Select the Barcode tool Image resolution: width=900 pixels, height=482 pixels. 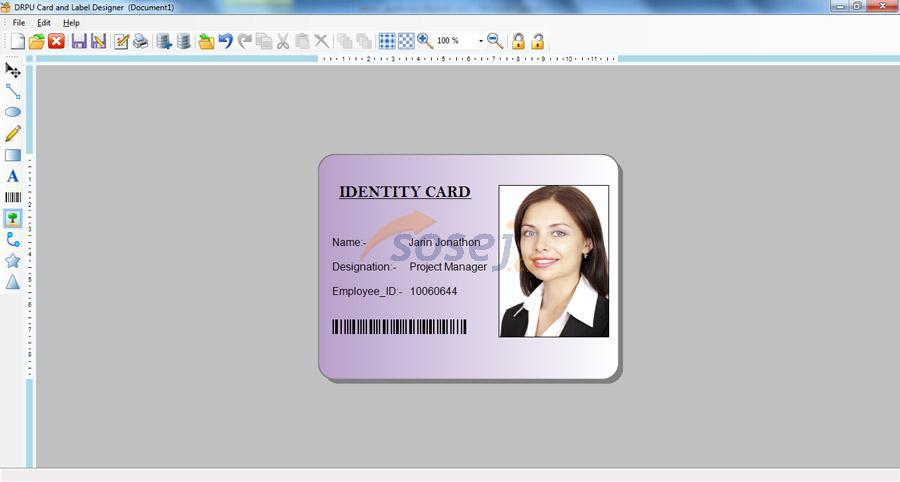13,197
